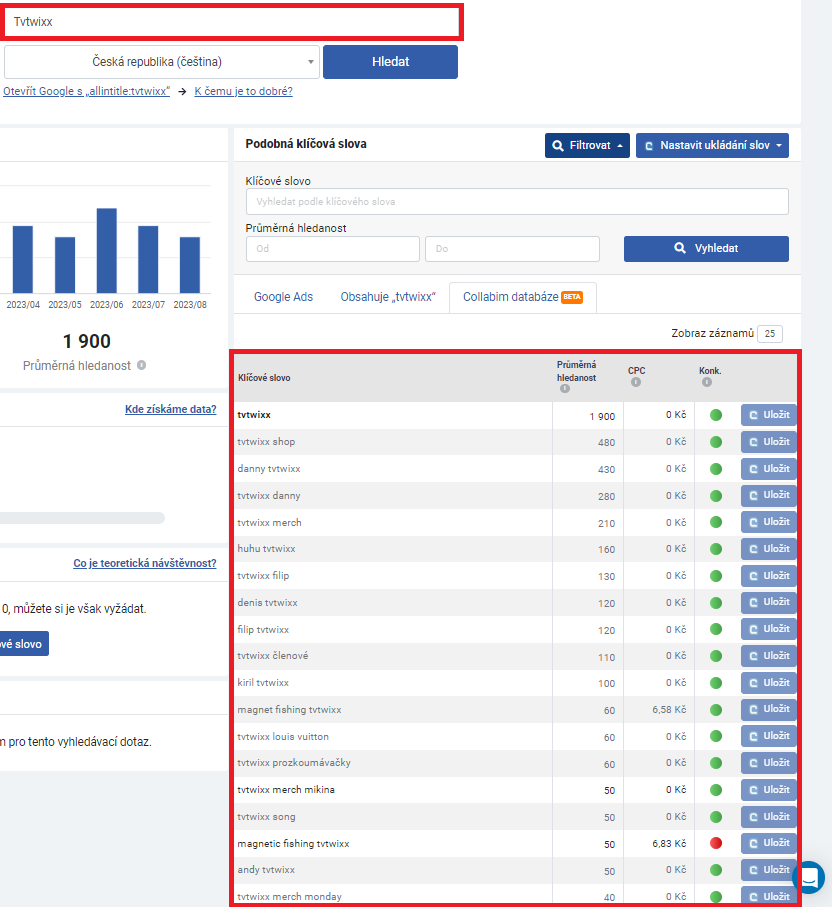832x907 pixels.
Task: Click Uložit for tvtwixx merch row
Action: click(769, 522)
